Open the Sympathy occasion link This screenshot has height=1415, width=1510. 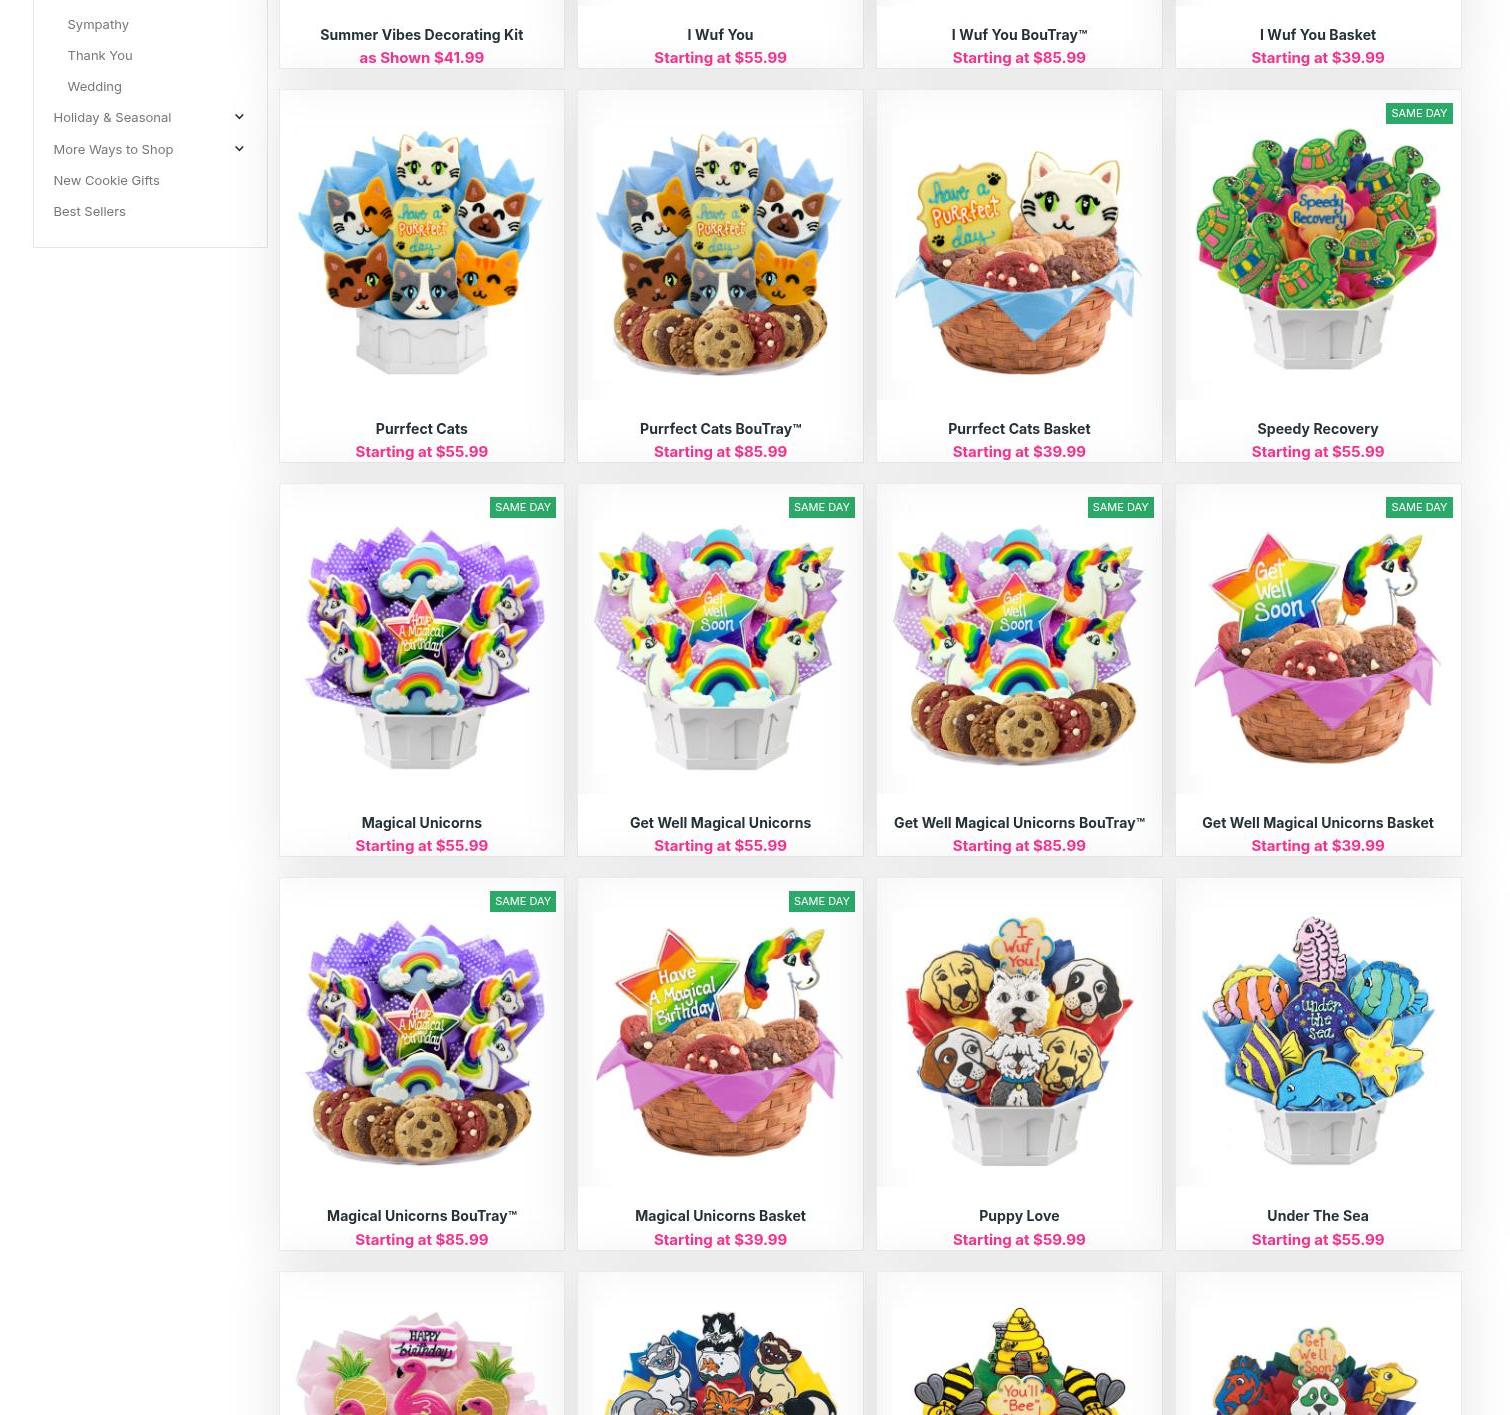coord(98,24)
